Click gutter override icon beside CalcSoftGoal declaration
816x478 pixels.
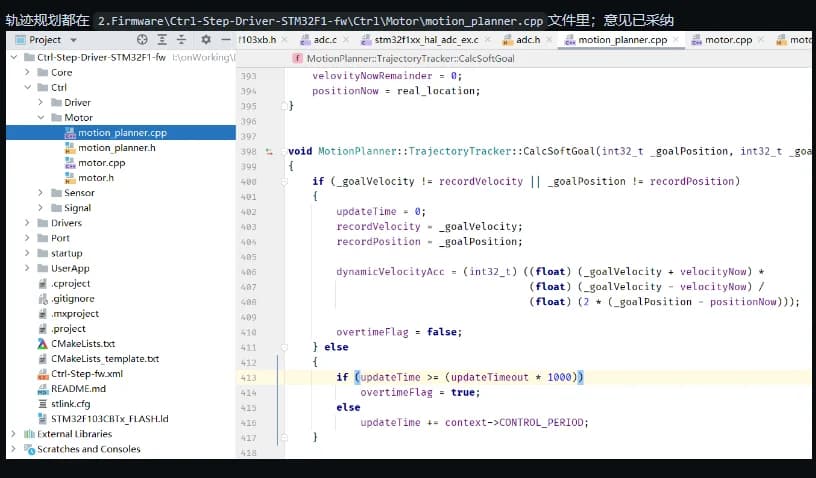269,152
